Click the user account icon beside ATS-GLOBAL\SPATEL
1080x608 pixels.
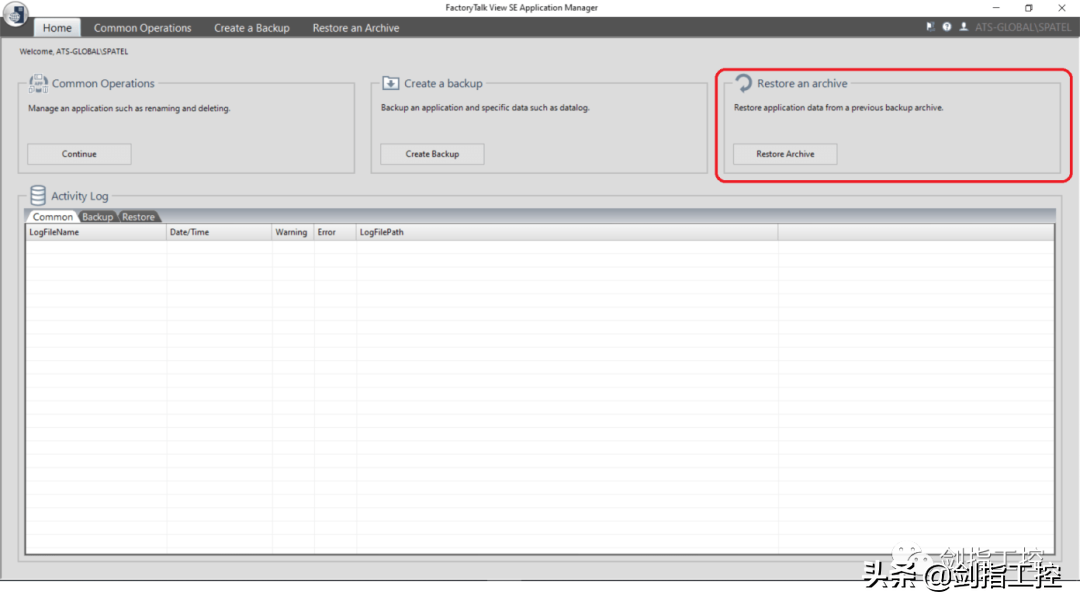963,27
